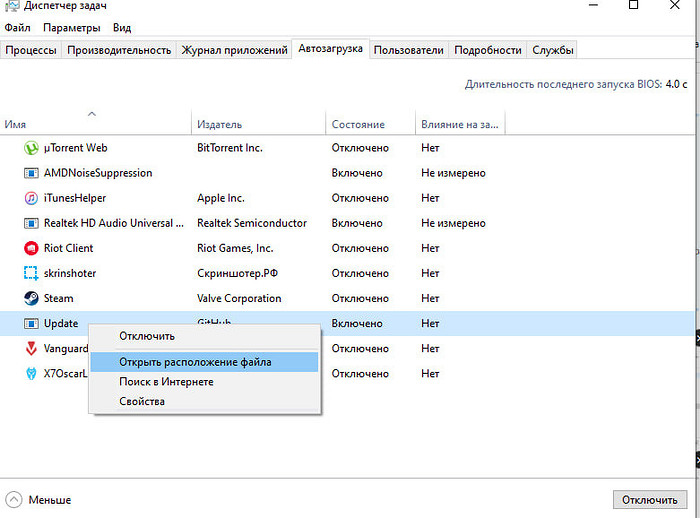The image size is (700, 518).
Task: Open the Вид menu
Action: [x=122, y=28]
